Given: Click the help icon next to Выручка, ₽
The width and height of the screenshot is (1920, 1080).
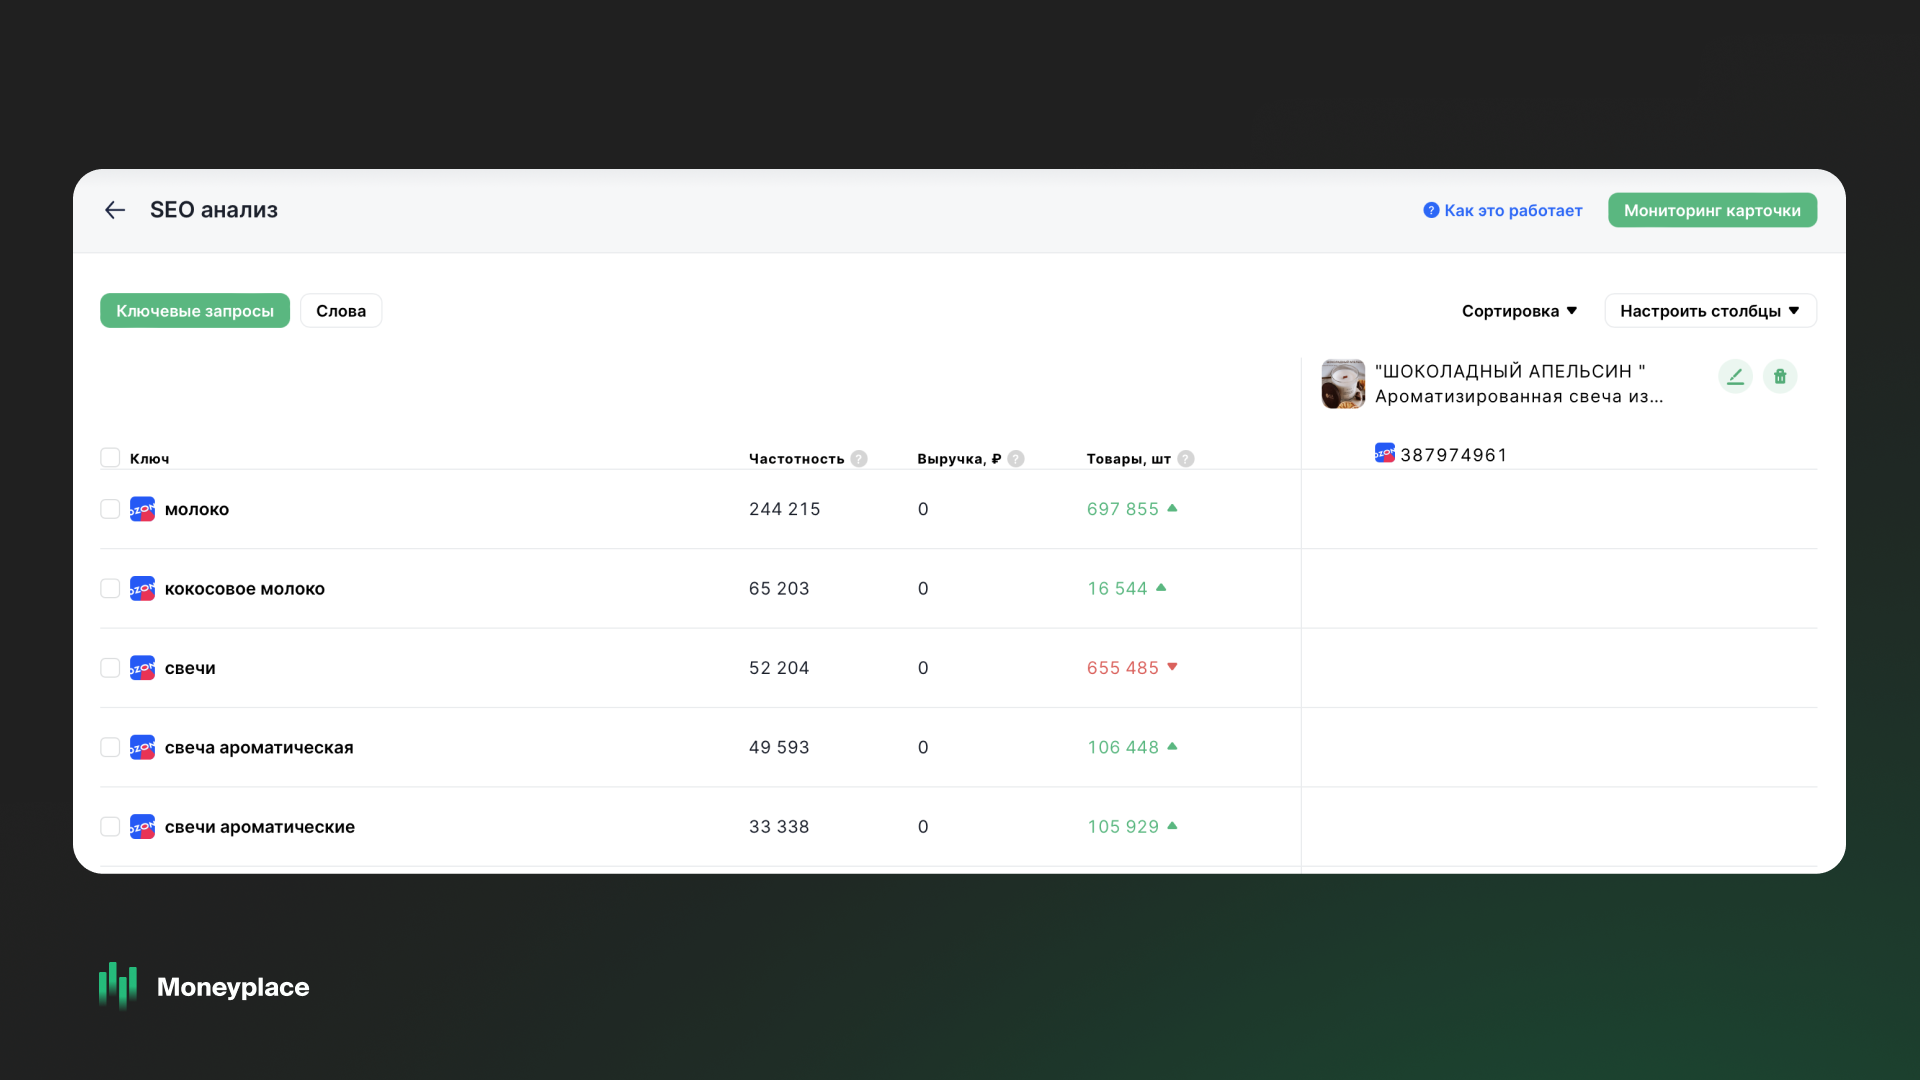Looking at the screenshot, I should (x=1016, y=459).
